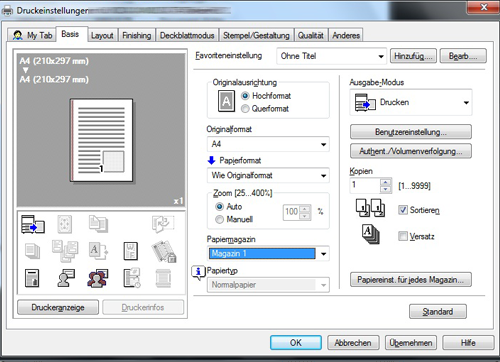Uncheck the Sortieren checkbox
Screen dimensions: 500x362
tap(403, 210)
